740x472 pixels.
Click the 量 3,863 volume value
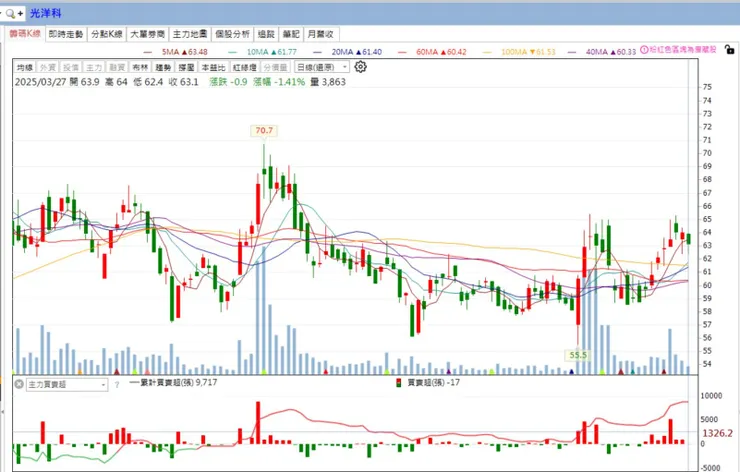(328, 82)
